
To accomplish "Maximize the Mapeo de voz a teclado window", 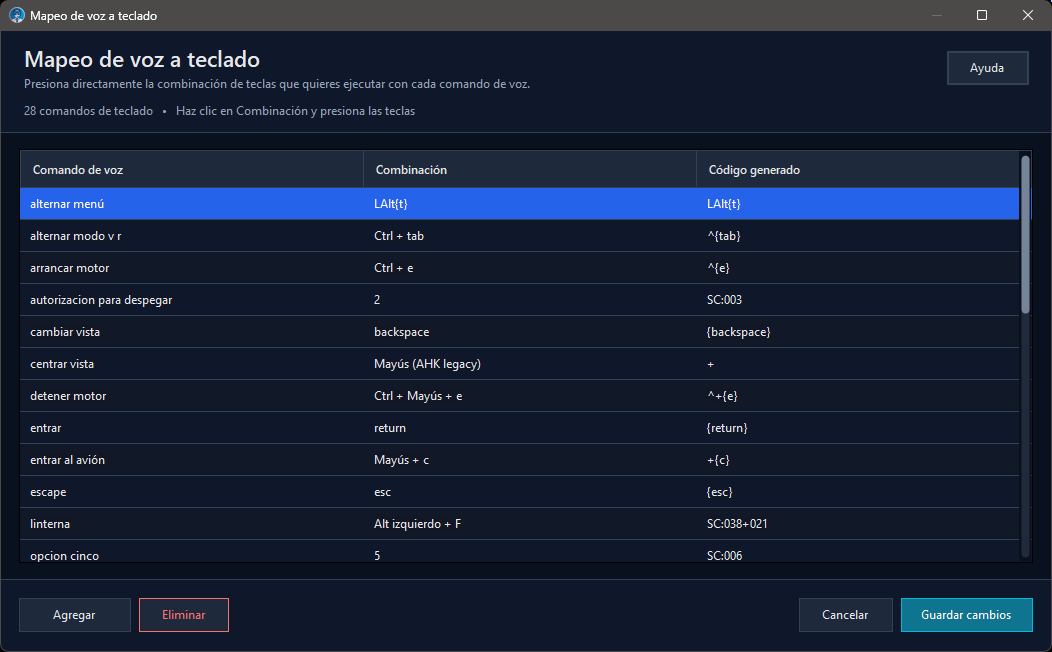I will [982, 15].
